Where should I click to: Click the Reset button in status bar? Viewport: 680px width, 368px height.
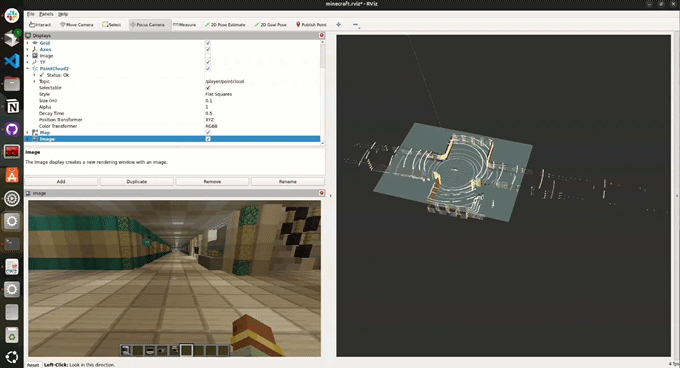pyautogui.click(x=33, y=365)
